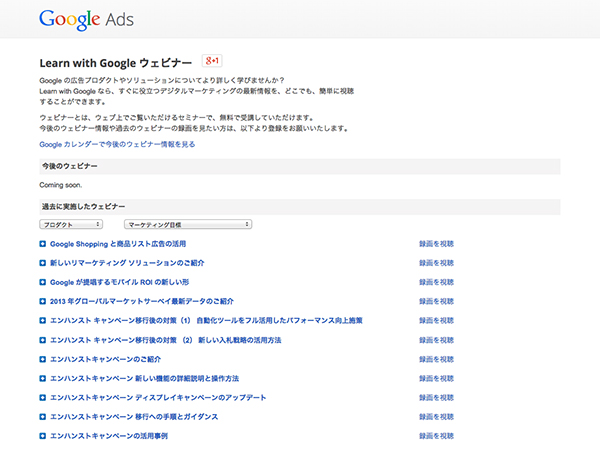Open the マーケティング目標 dropdown filter
Screen dimensions: 600x450
pyautogui.click(x=188, y=224)
